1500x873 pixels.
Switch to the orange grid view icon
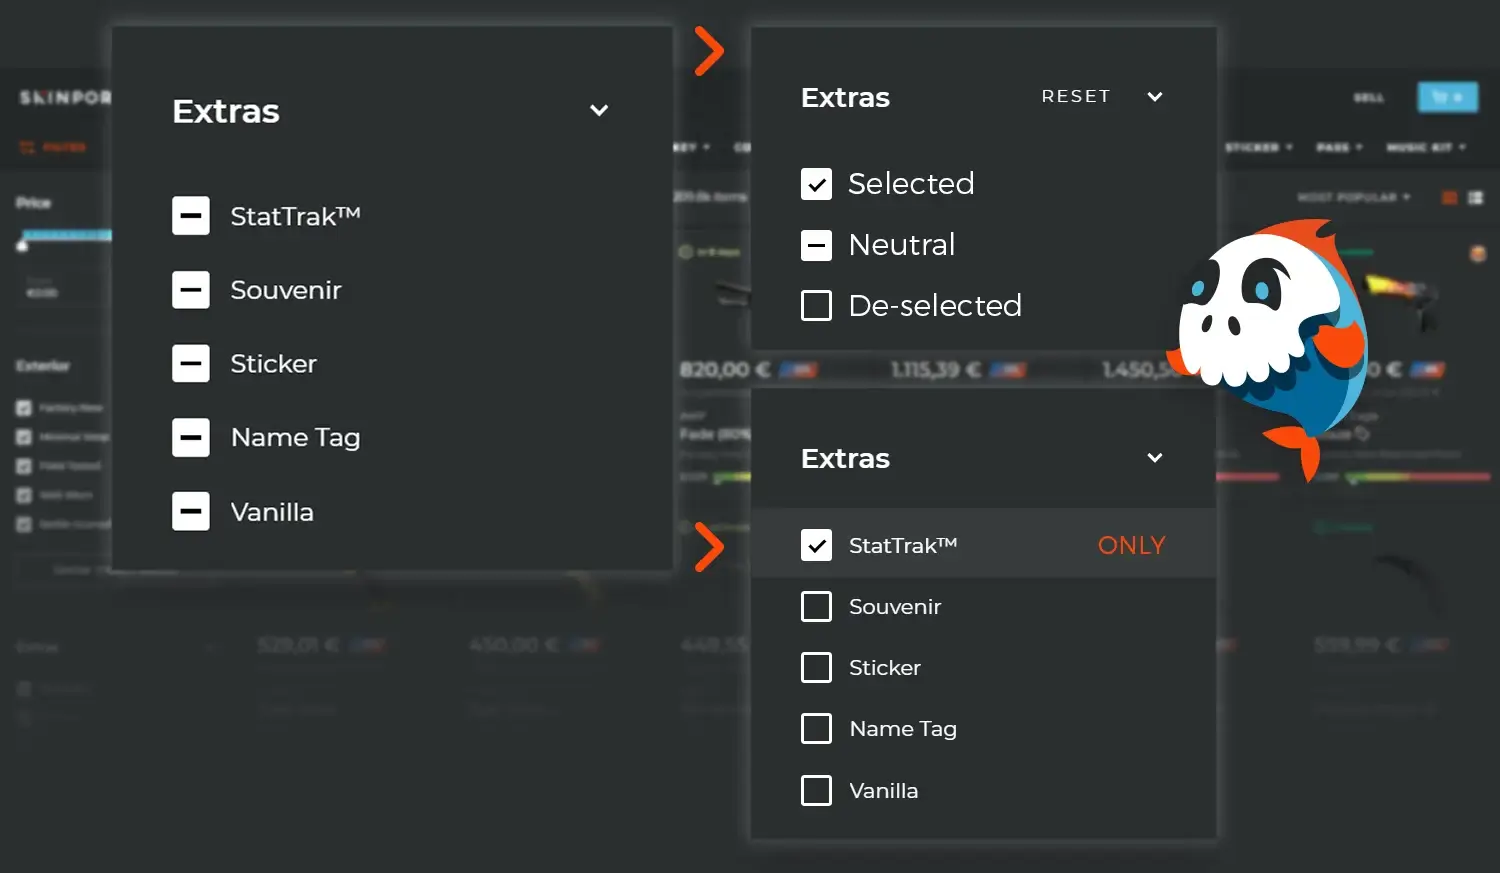tap(1449, 198)
